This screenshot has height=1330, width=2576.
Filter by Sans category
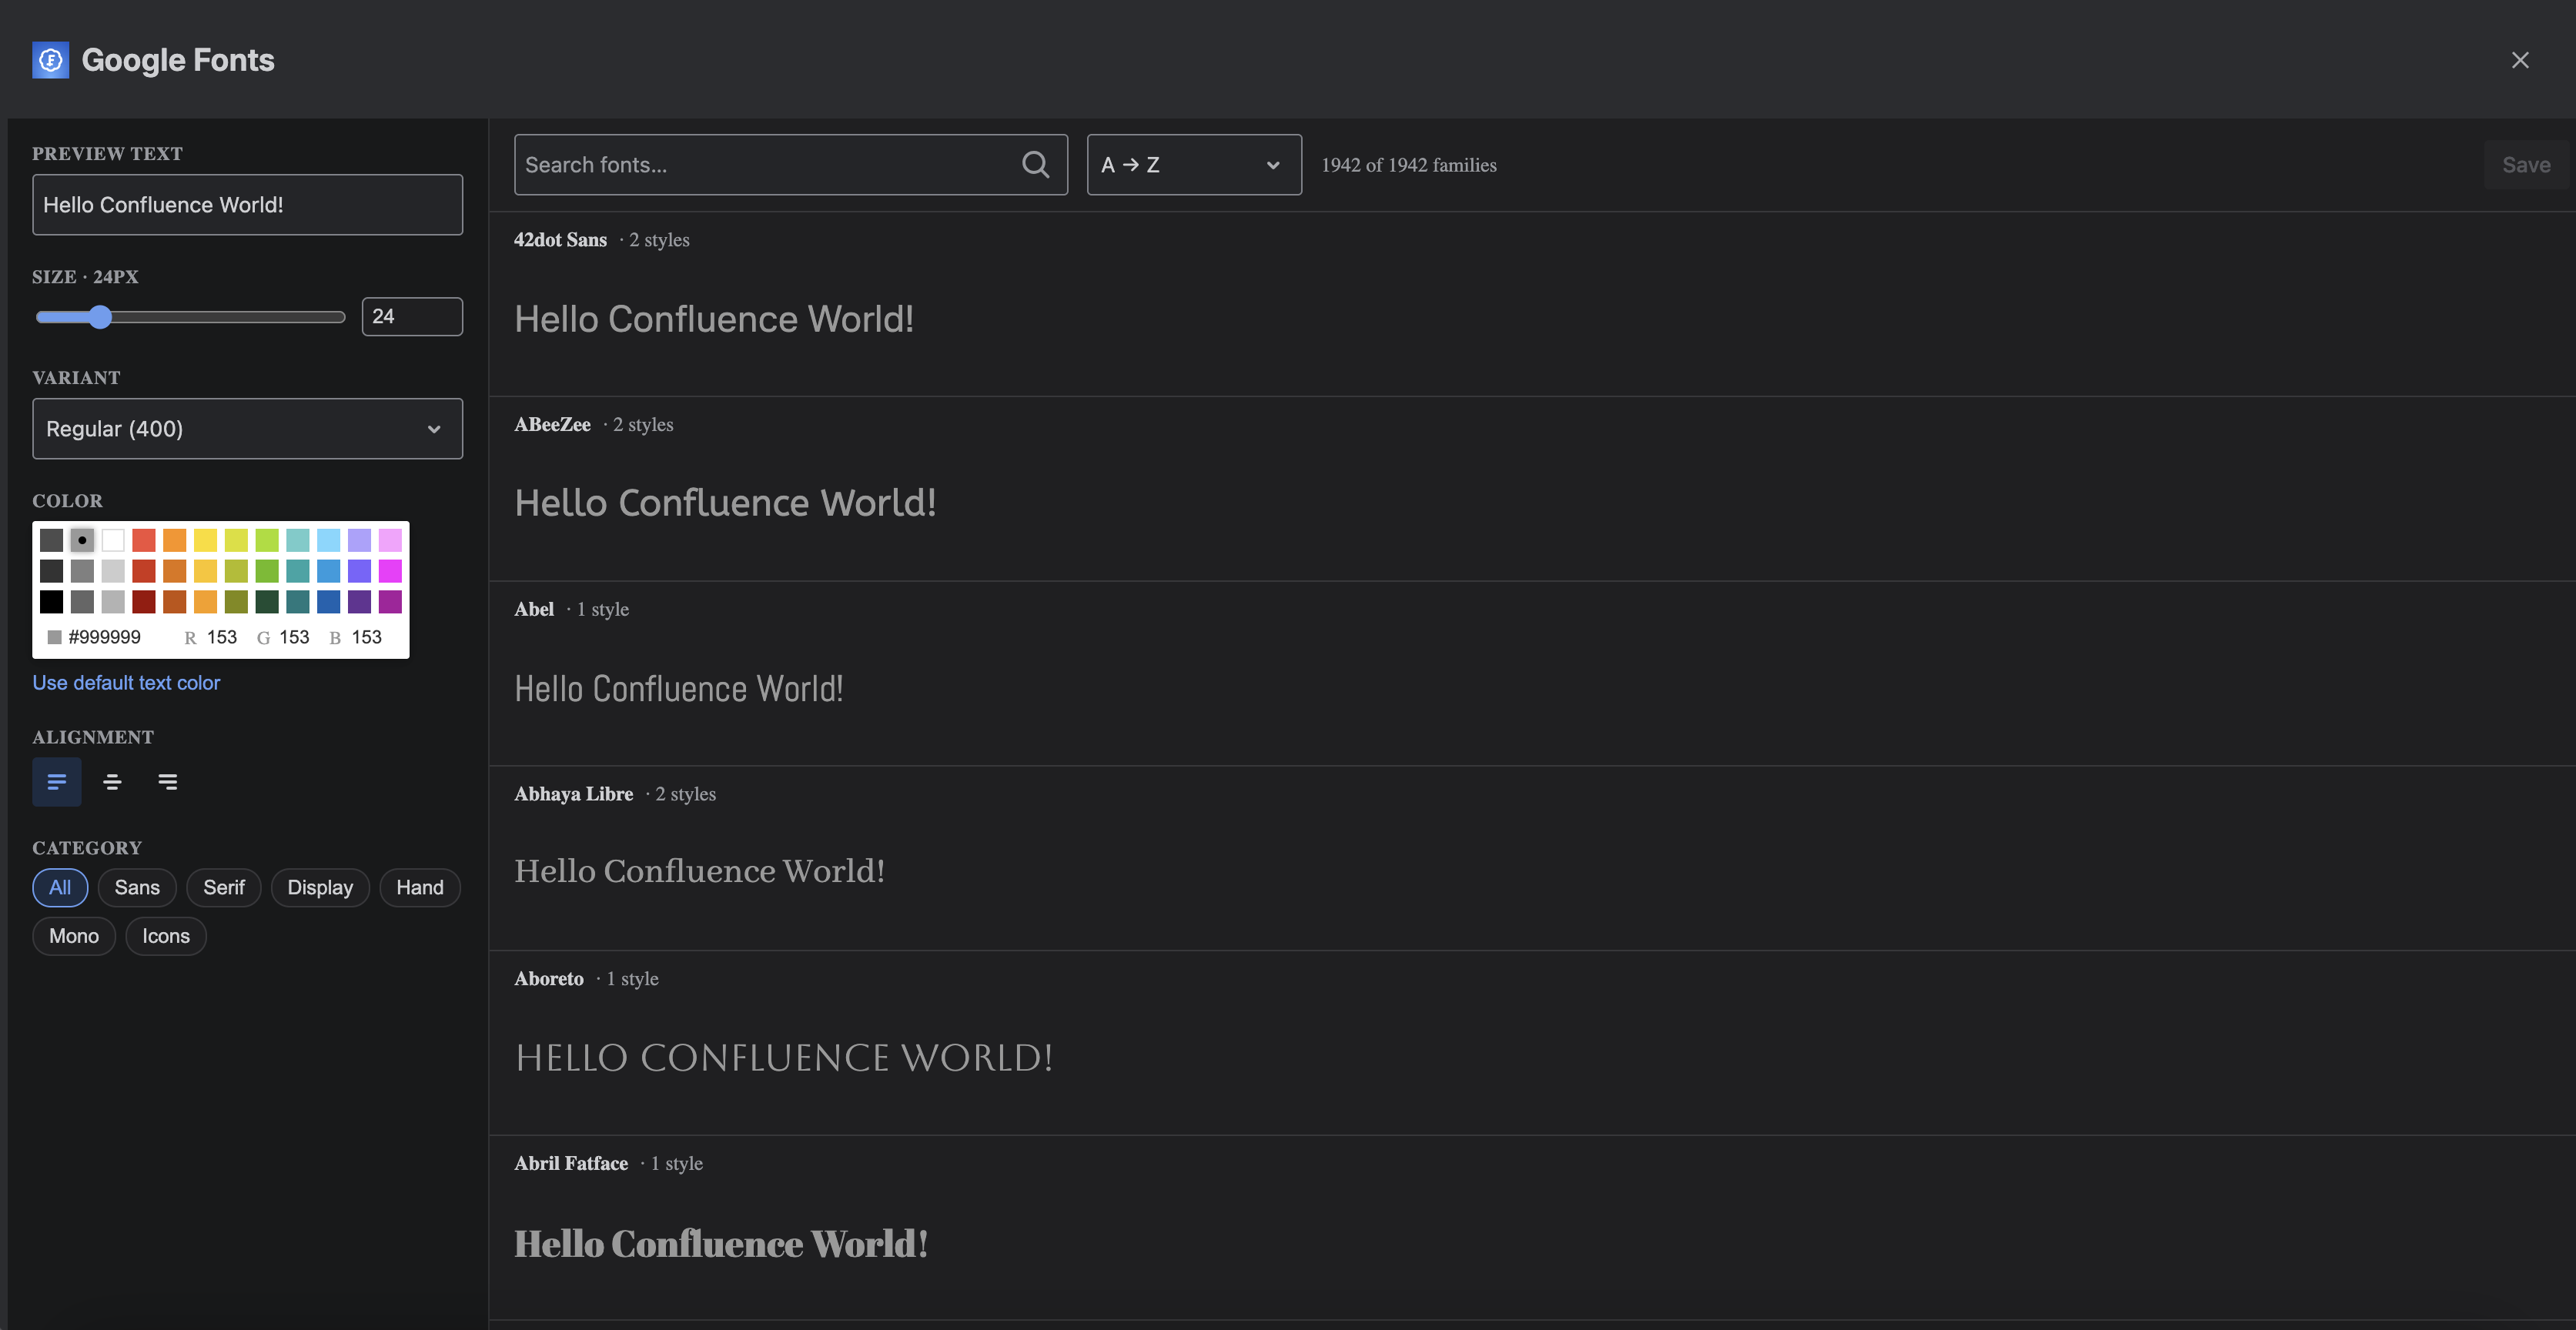pos(137,888)
